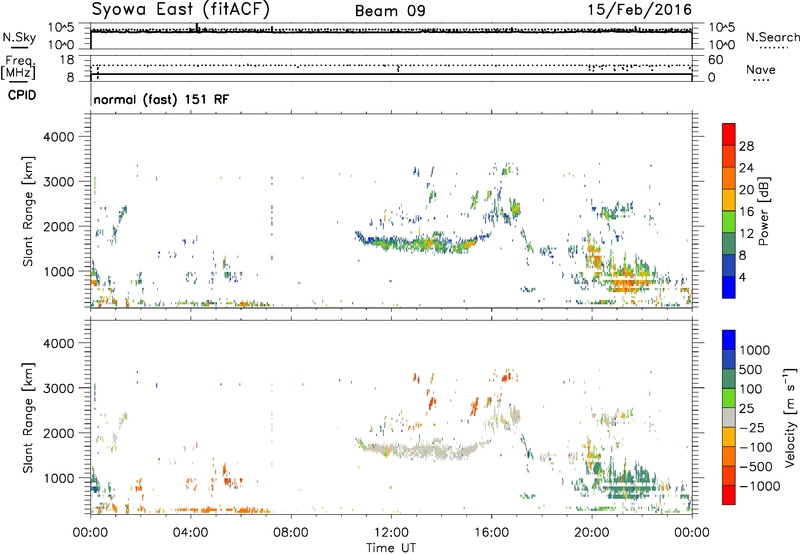
Task: Click the "2000" tick of the Velocity panel
Action: (x=59, y=433)
